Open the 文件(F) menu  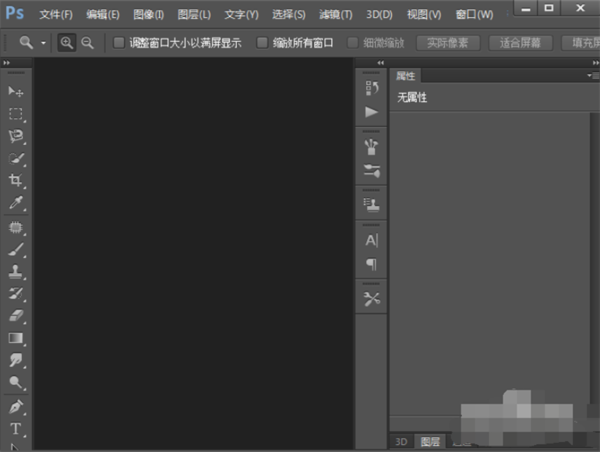56,15
